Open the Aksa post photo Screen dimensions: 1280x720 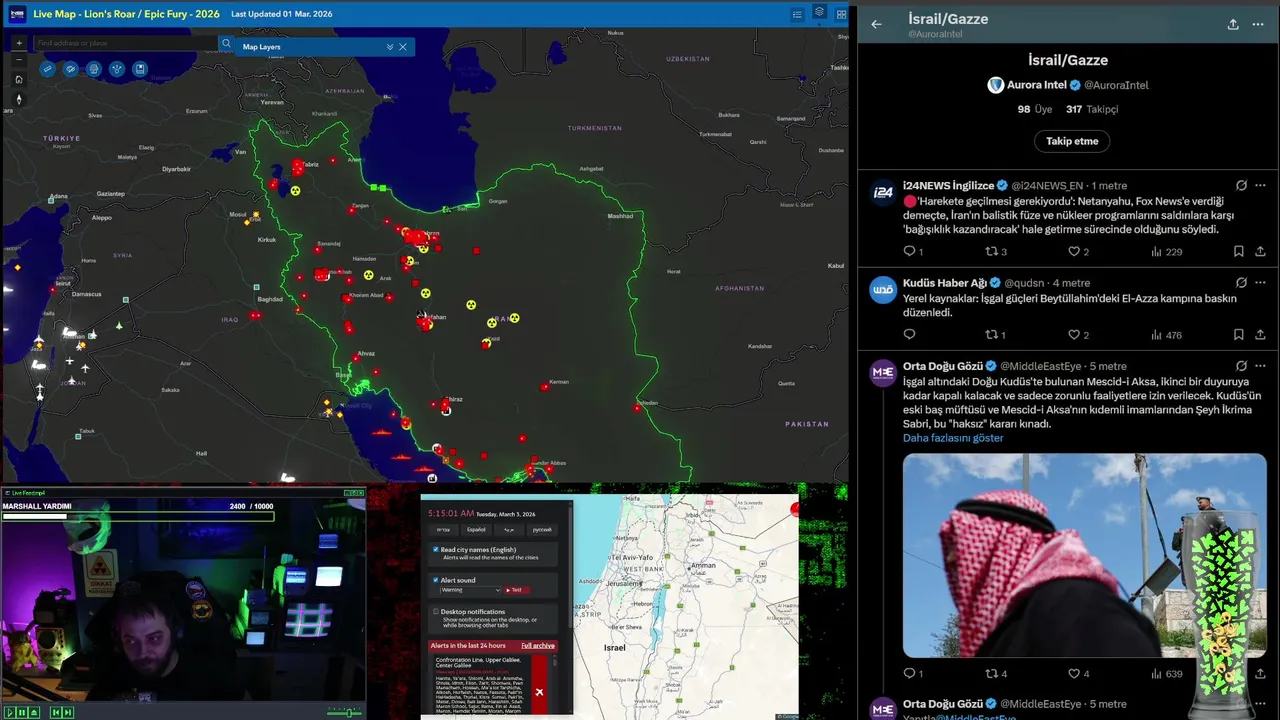[1084, 555]
